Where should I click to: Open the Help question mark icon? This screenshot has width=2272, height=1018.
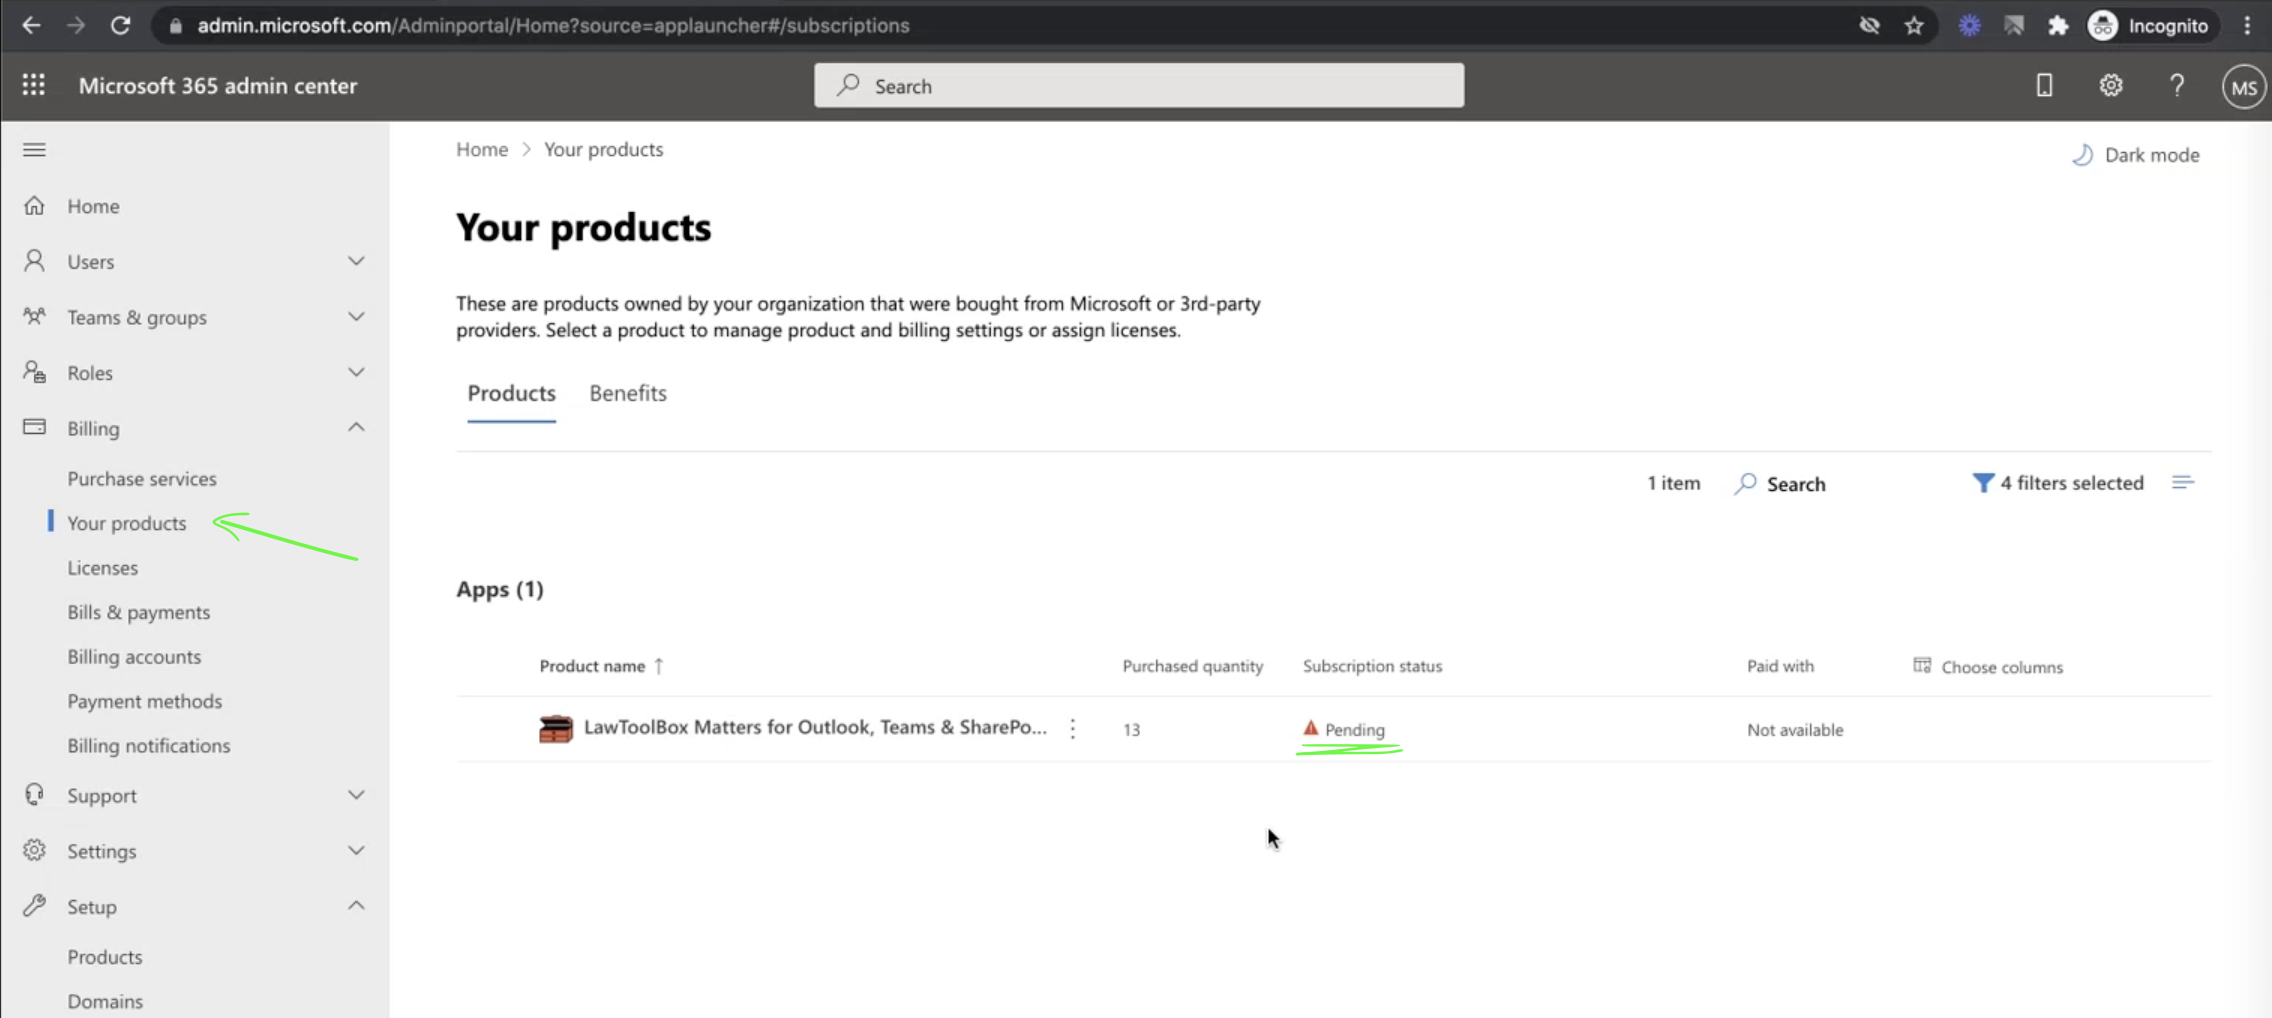pyautogui.click(x=2177, y=86)
